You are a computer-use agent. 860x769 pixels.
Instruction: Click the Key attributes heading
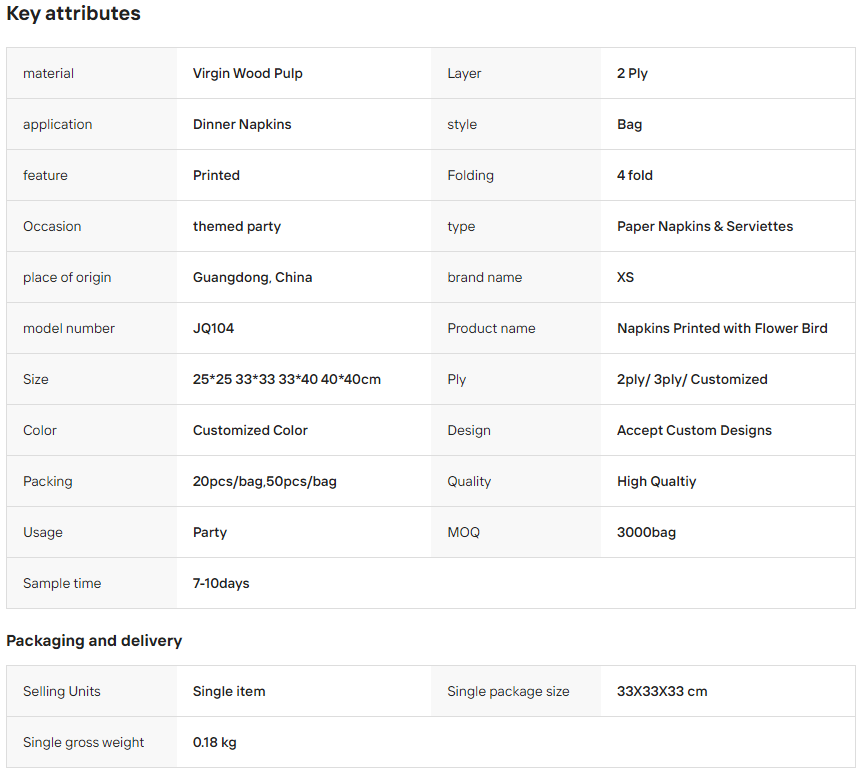tap(73, 14)
